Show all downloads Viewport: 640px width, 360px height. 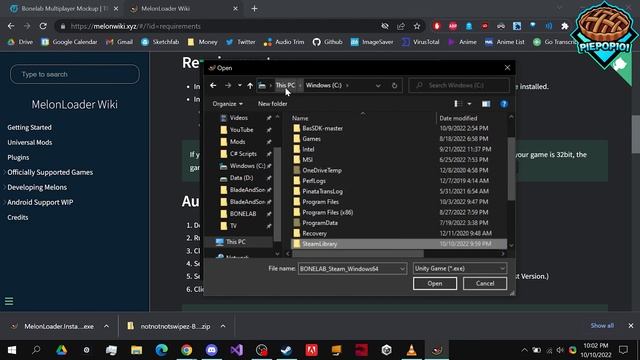point(602,325)
